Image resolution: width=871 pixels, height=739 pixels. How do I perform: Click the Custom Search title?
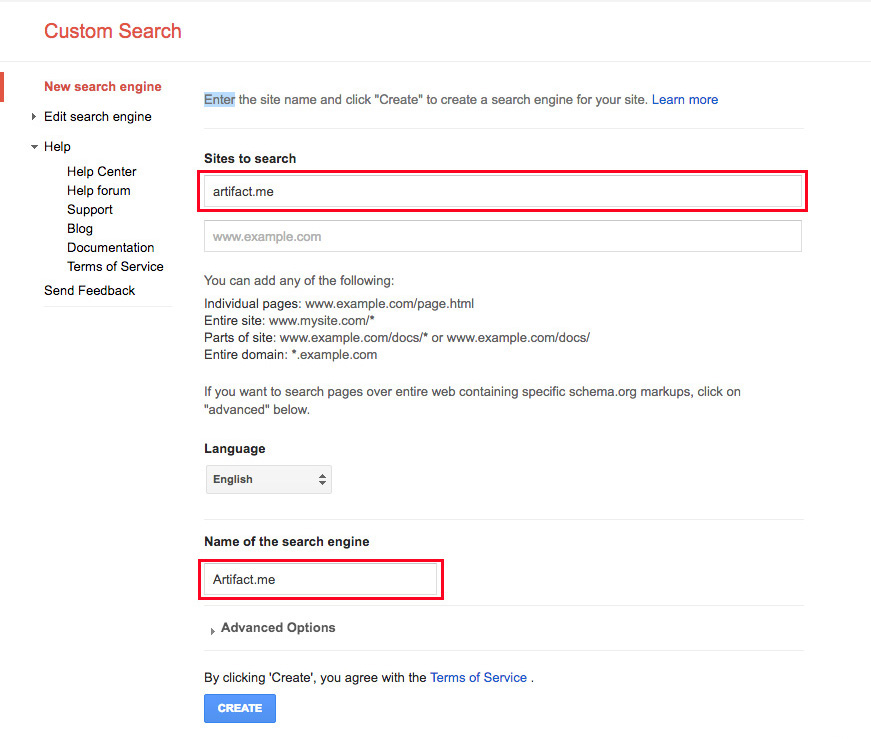[x=113, y=31]
